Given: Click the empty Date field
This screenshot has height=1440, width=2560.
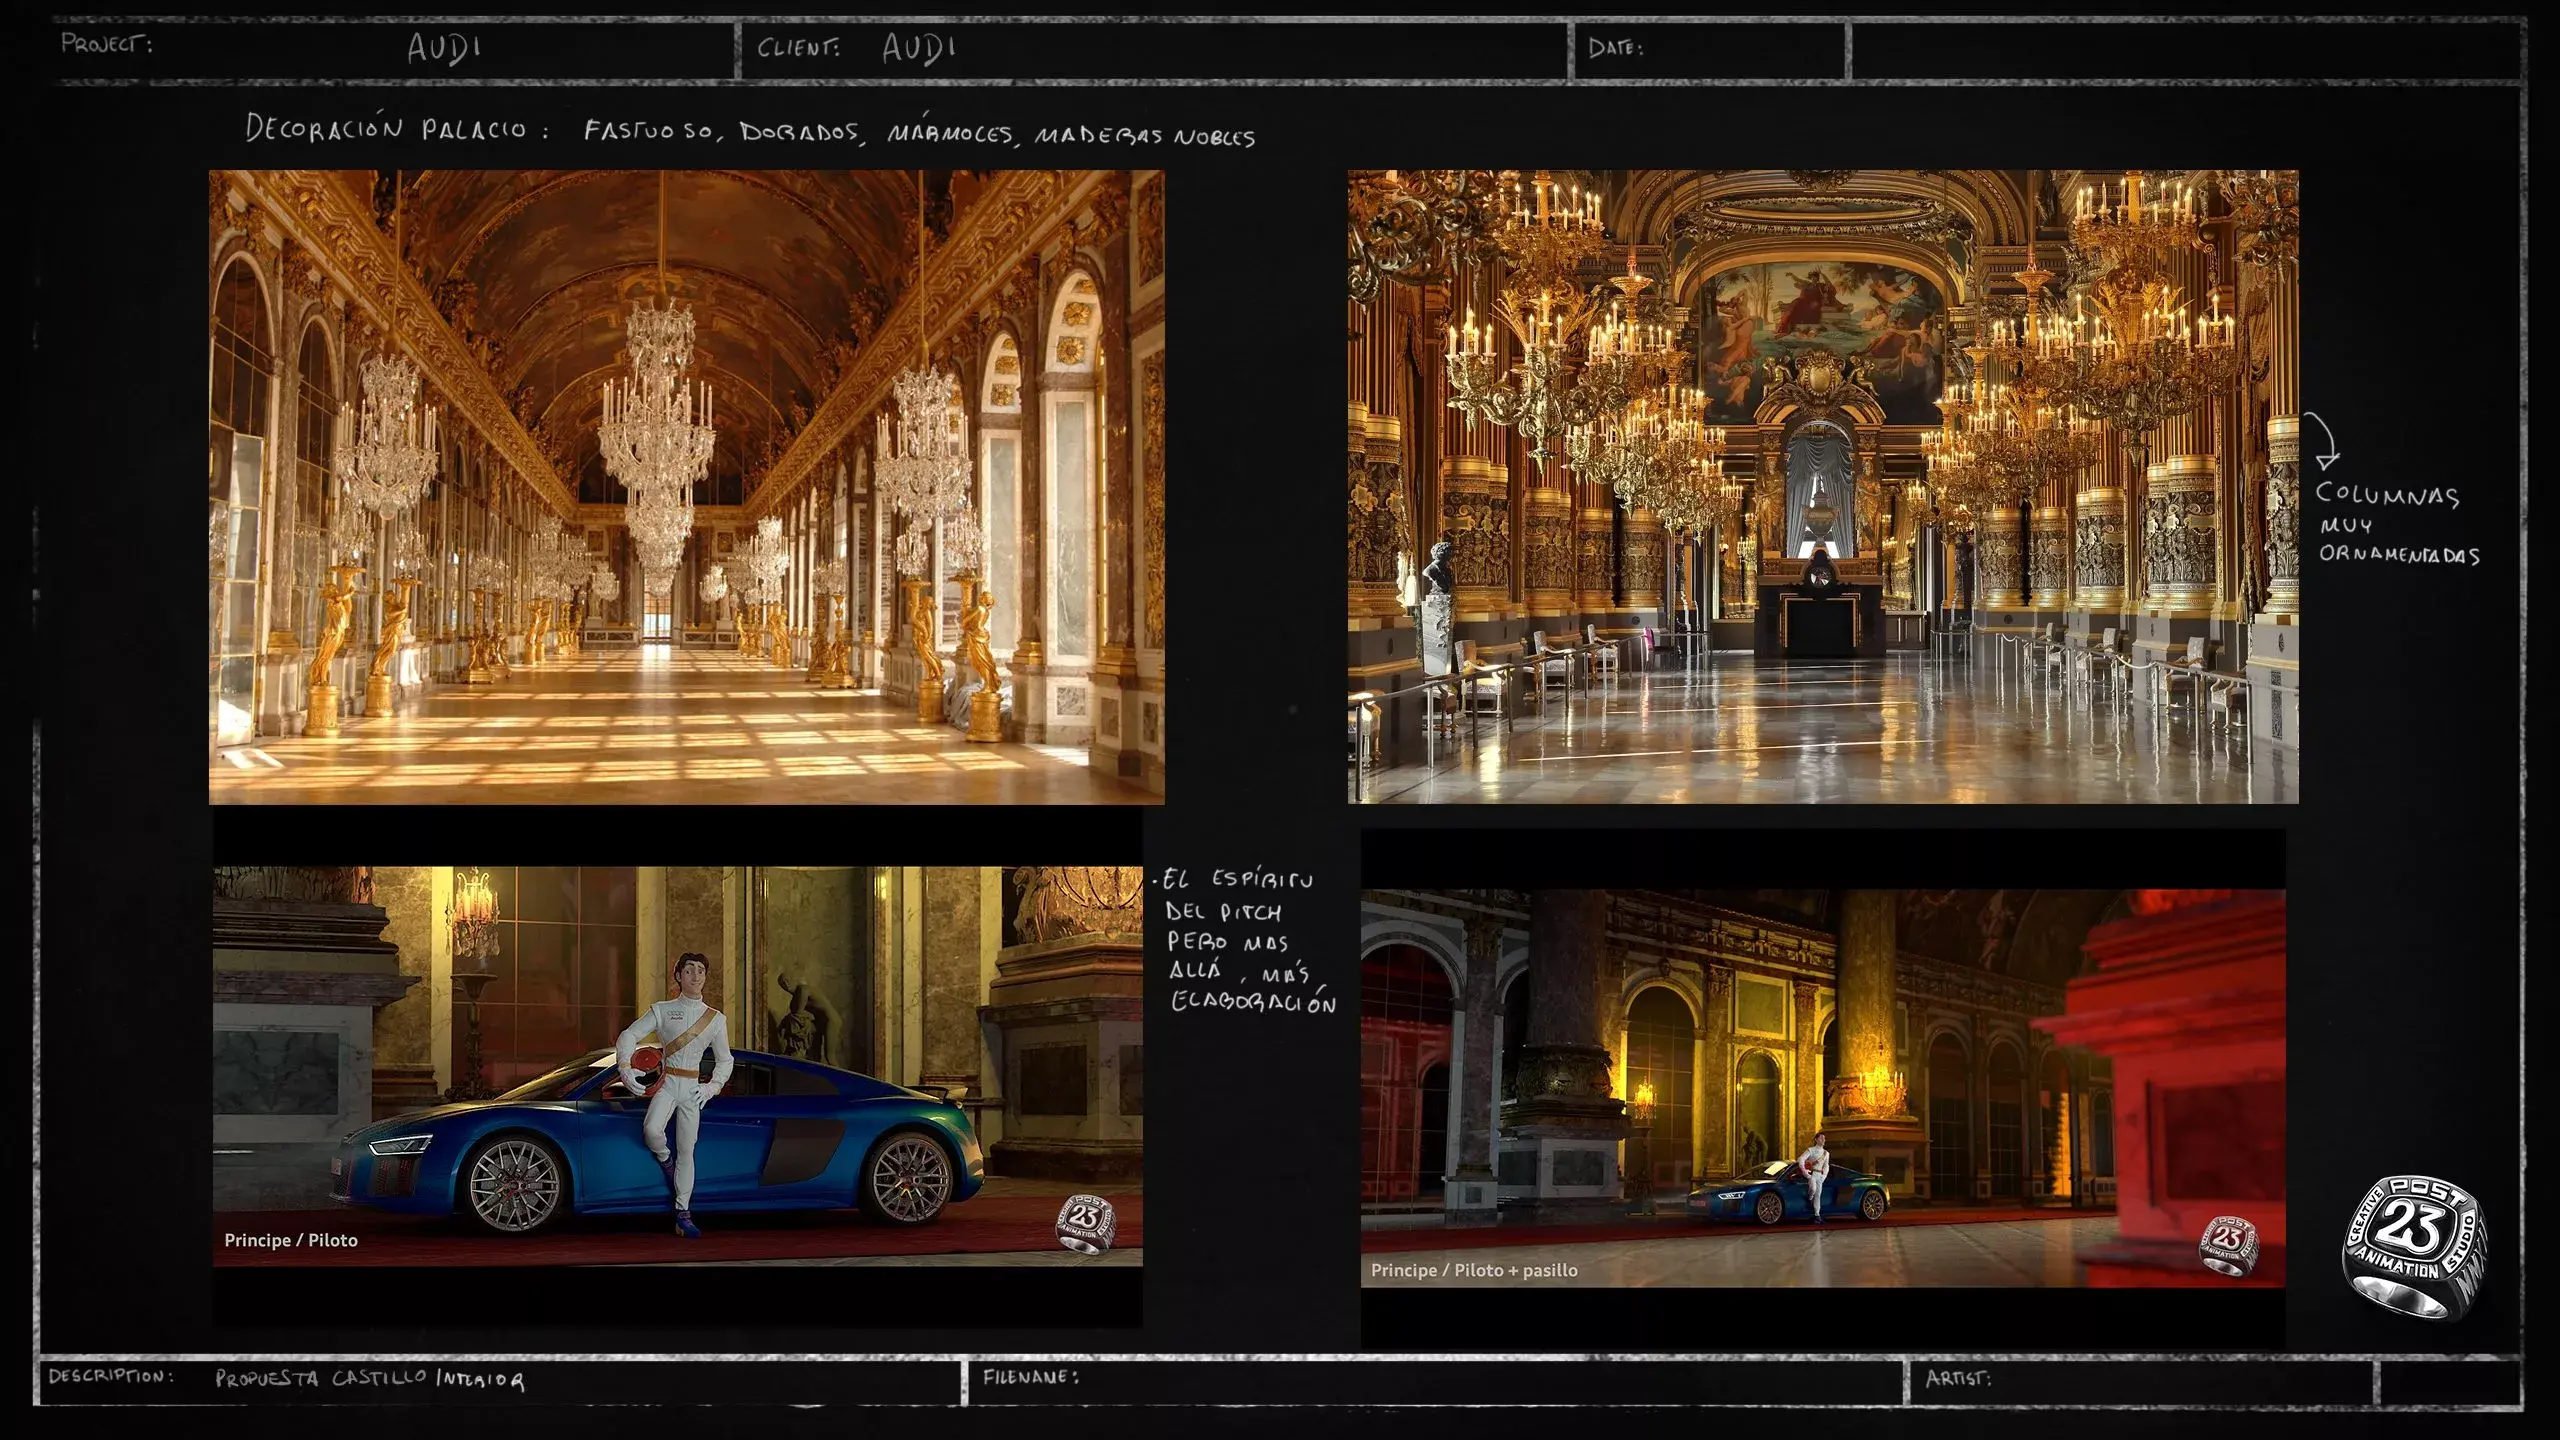Looking at the screenshot, I should (x=1740, y=48).
